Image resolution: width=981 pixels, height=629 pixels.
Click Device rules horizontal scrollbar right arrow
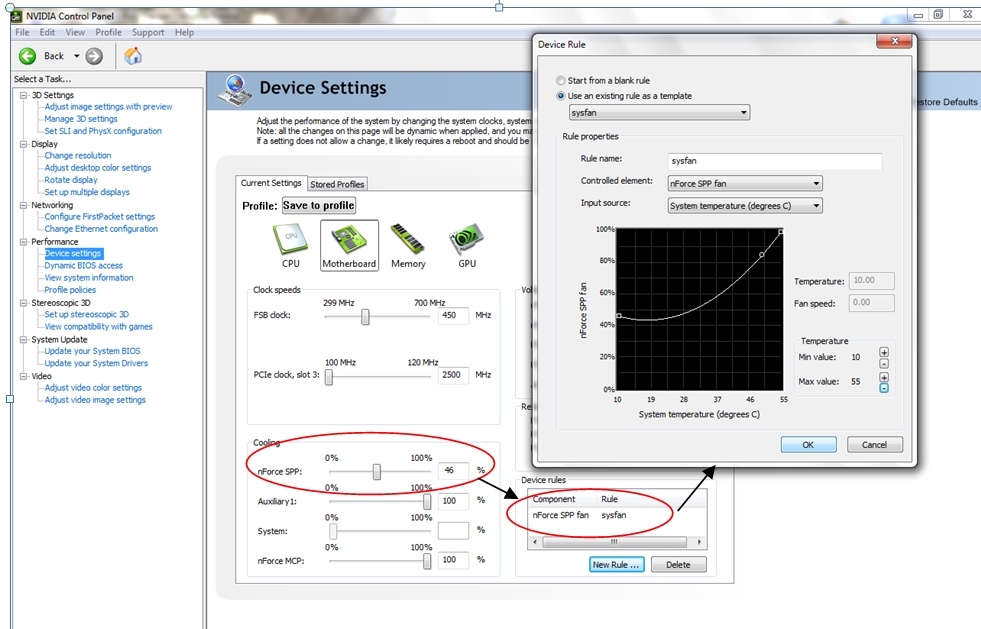click(699, 542)
